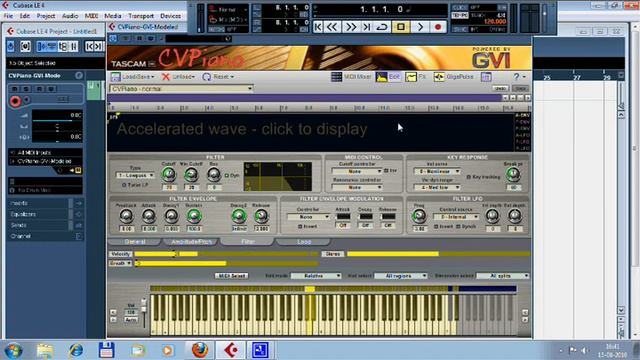Screen dimensions: 640x360
Task: Toggle the Turbo LP checkbox
Action: point(124,185)
